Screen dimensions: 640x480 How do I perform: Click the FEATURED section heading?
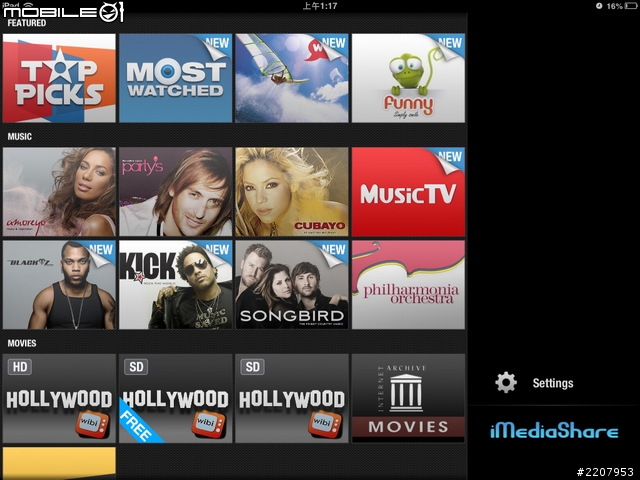(x=27, y=23)
